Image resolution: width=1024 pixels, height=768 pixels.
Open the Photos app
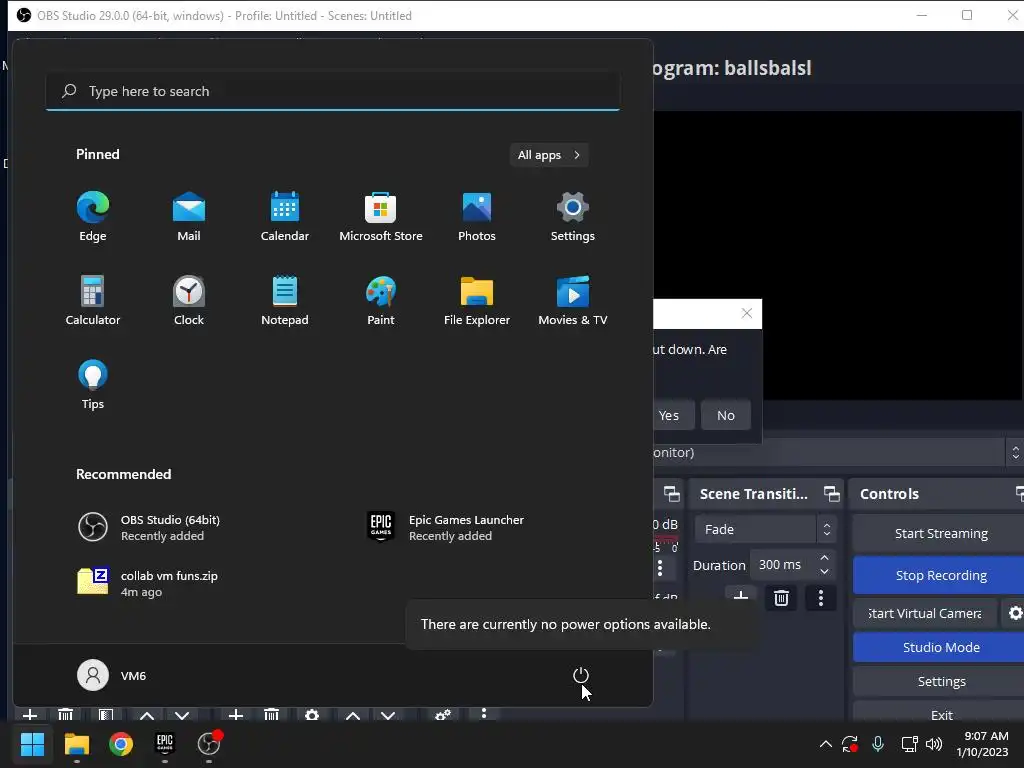pyautogui.click(x=477, y=217)
